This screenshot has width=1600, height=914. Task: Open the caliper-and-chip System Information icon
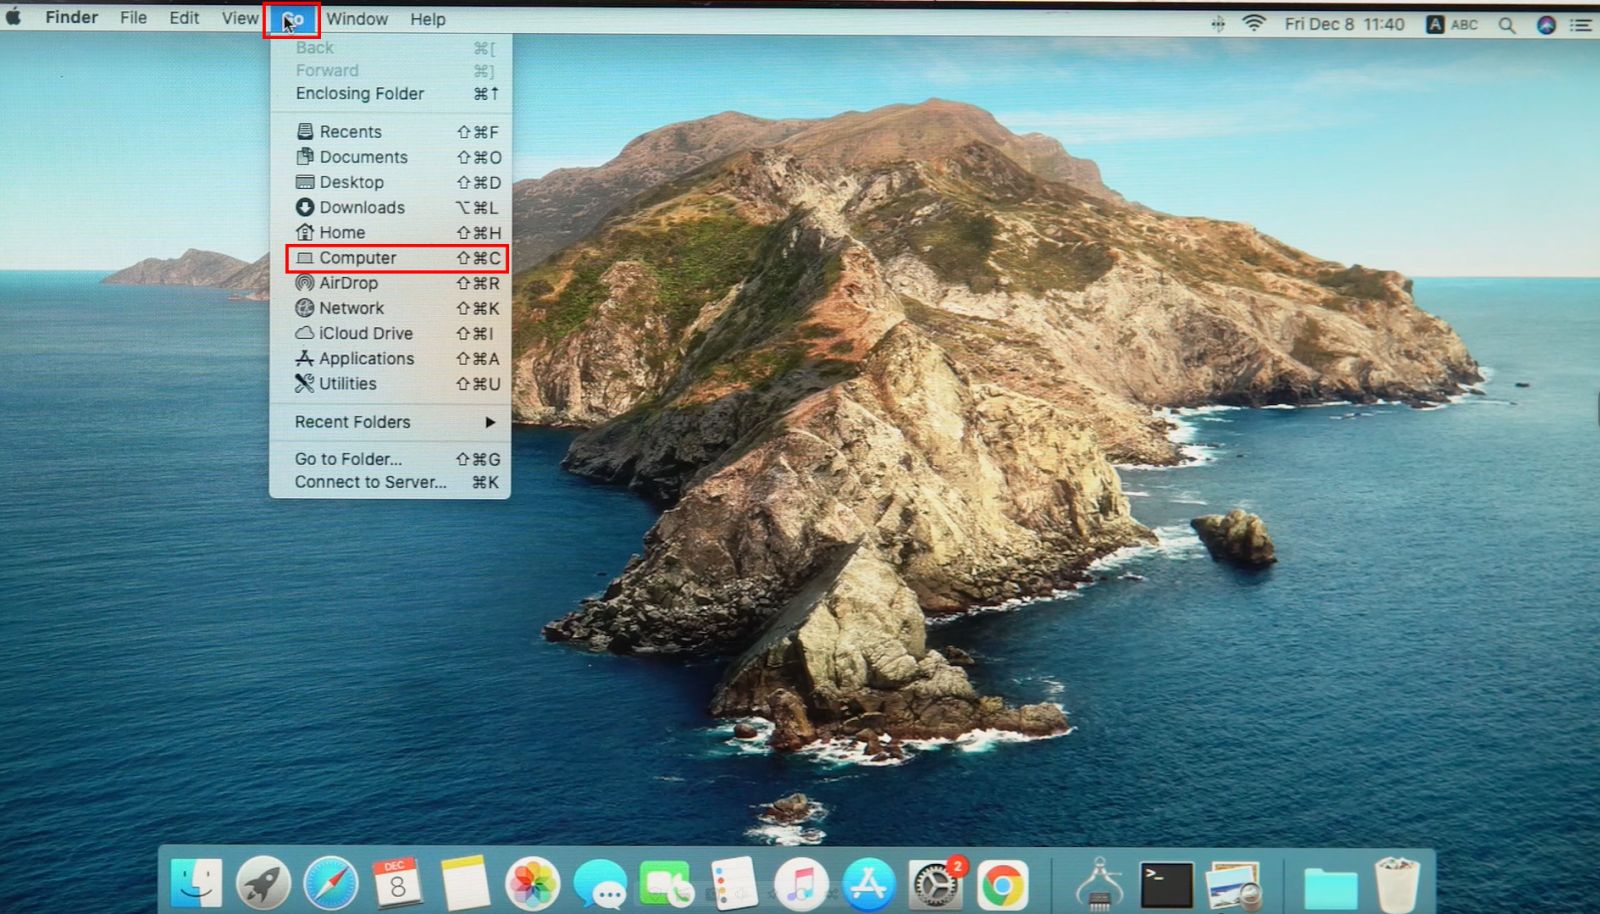(1100, 884)
